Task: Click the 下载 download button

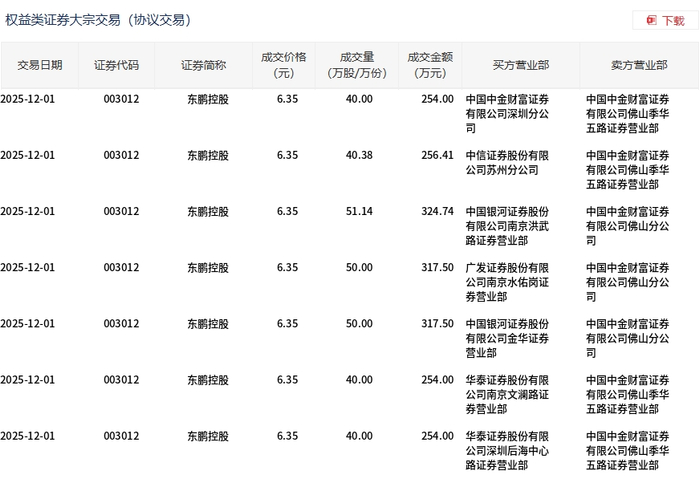Action: 665,21
